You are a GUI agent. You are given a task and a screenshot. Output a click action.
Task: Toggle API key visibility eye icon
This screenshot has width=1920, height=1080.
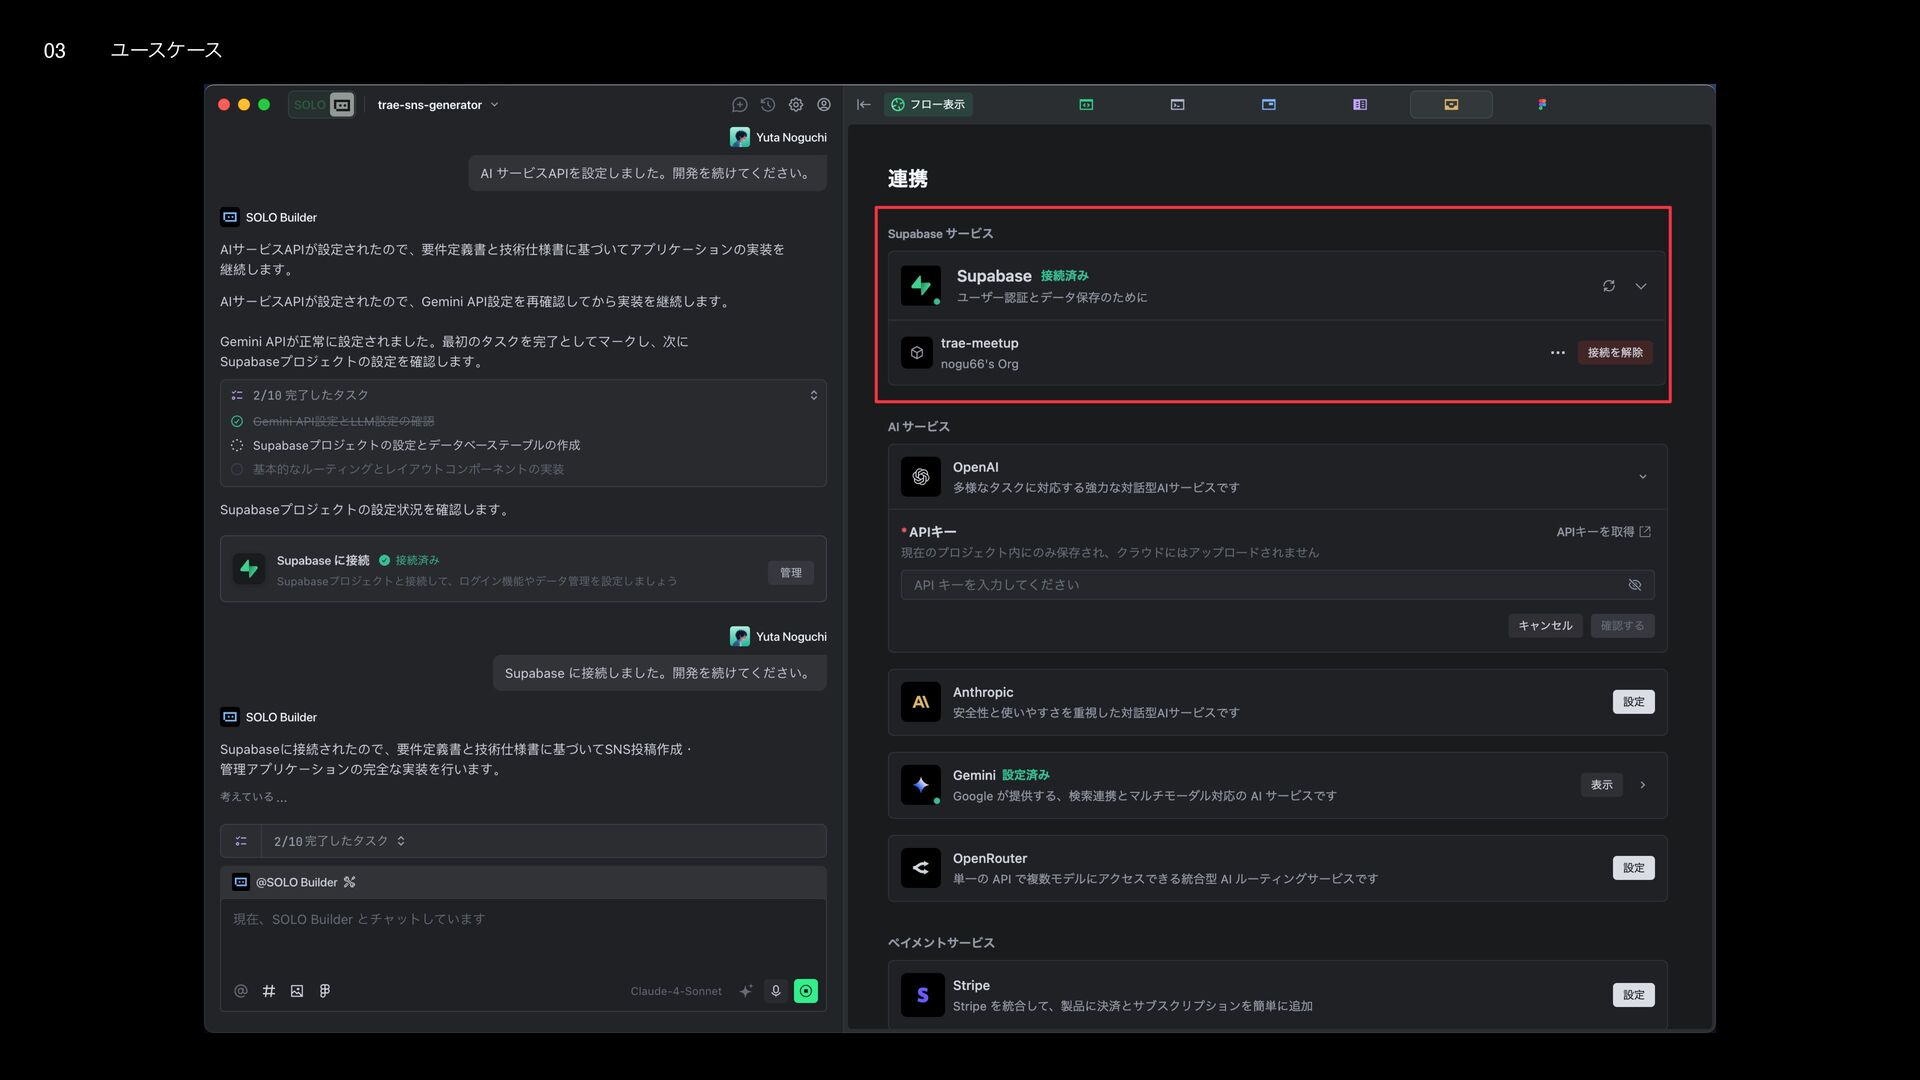pyautogui.click(x=1634, y=585)
